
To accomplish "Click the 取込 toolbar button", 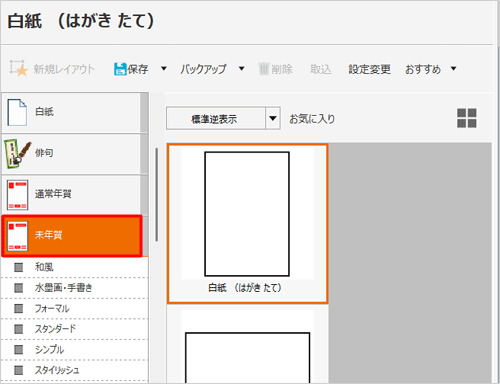I will coord(321,69).
